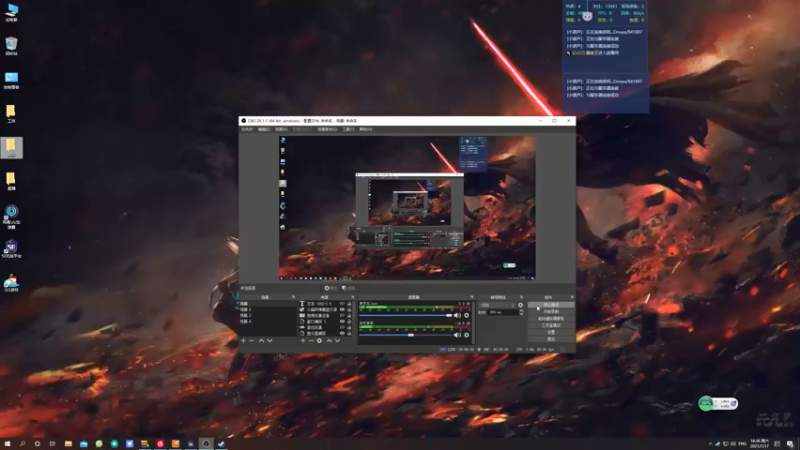This screenshot has height=450, width=800.
Task: Click the streaming button at top of 控件
Action: pyautogui.click(x=551, y=305)
